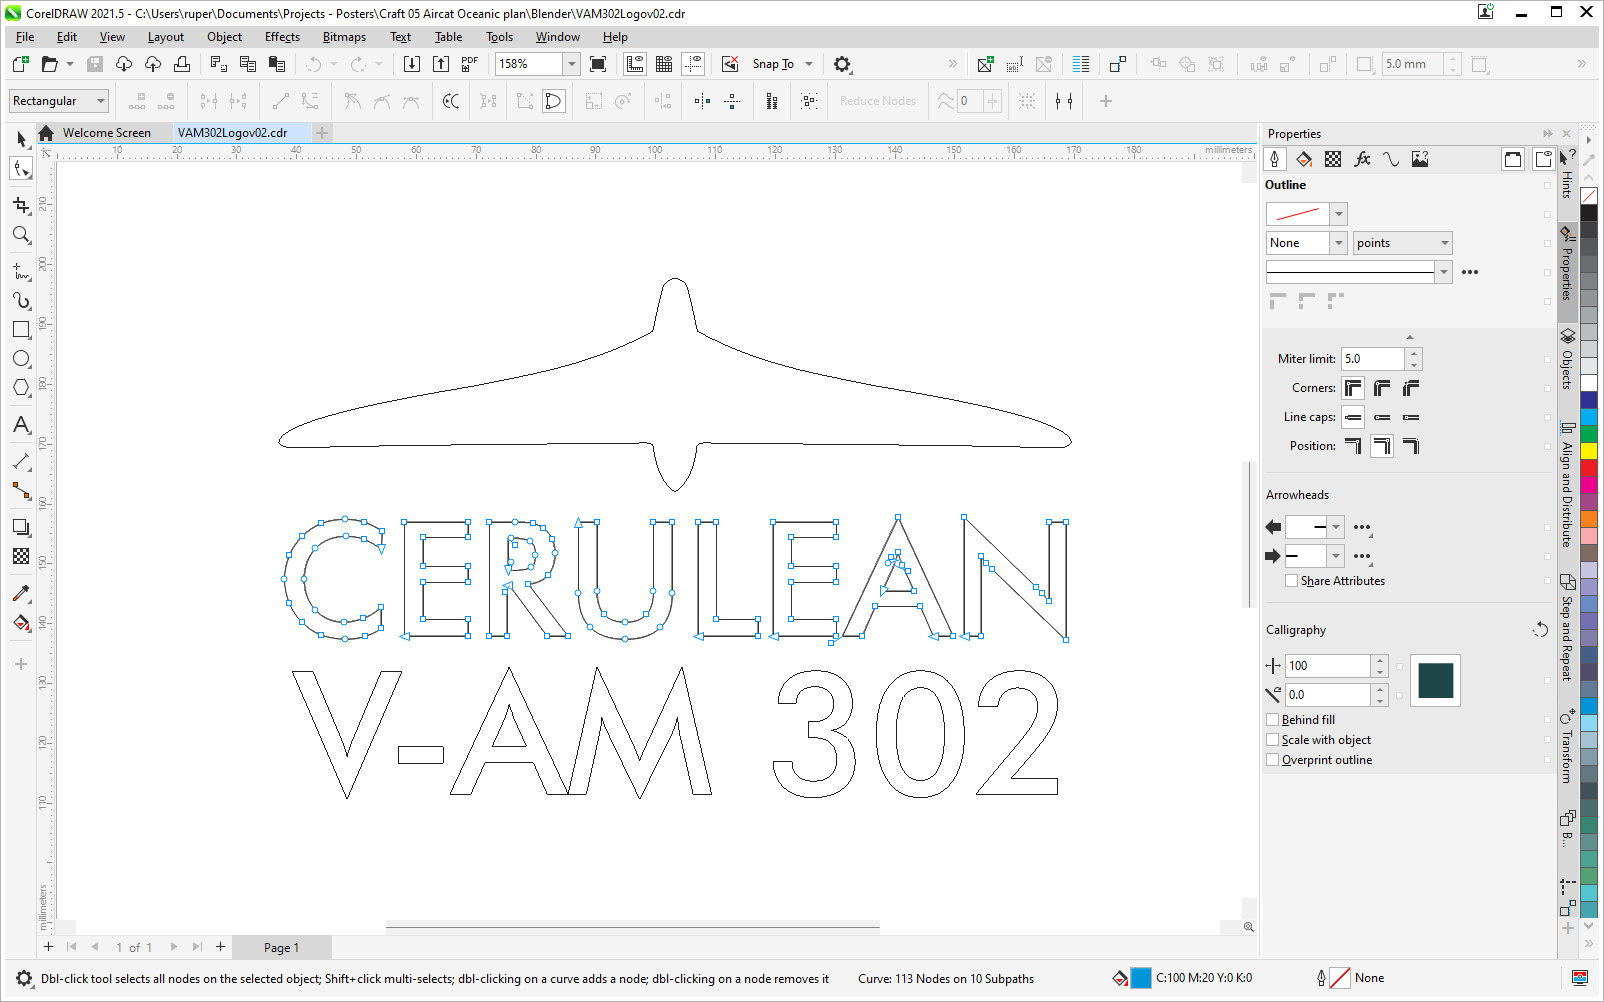Select the Pick tool

21,139
